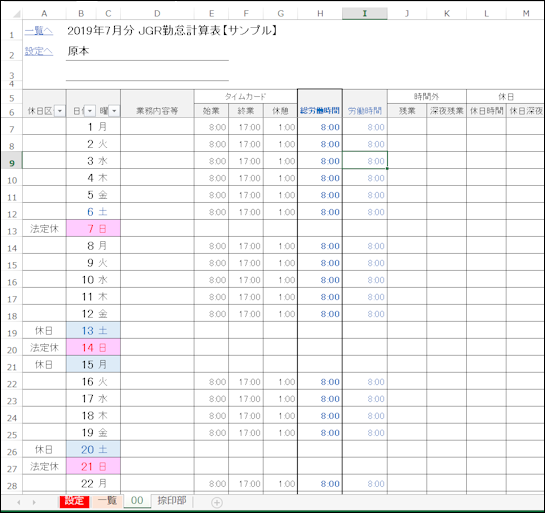This screenshot has height=513, width=545.
Task: Click 法定休 in row 13
Action: [44, 228]
